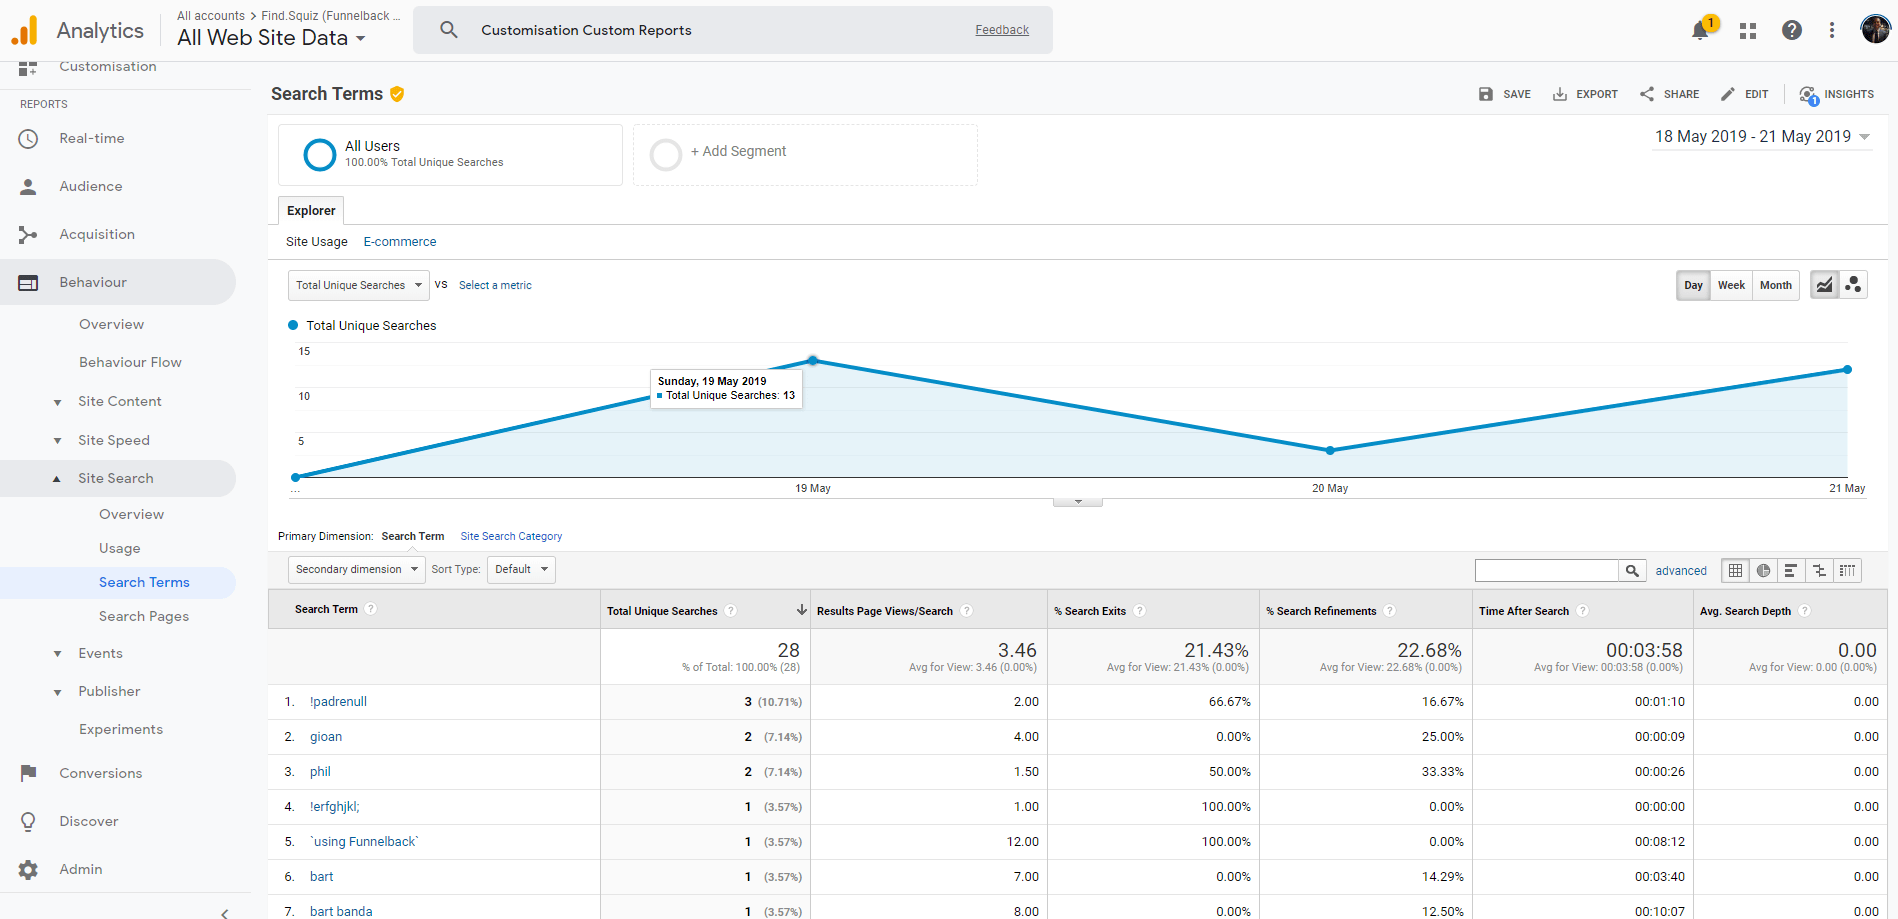1898x919 pixels.
Task: Open the date range selector
Action: coord(1762,136)
